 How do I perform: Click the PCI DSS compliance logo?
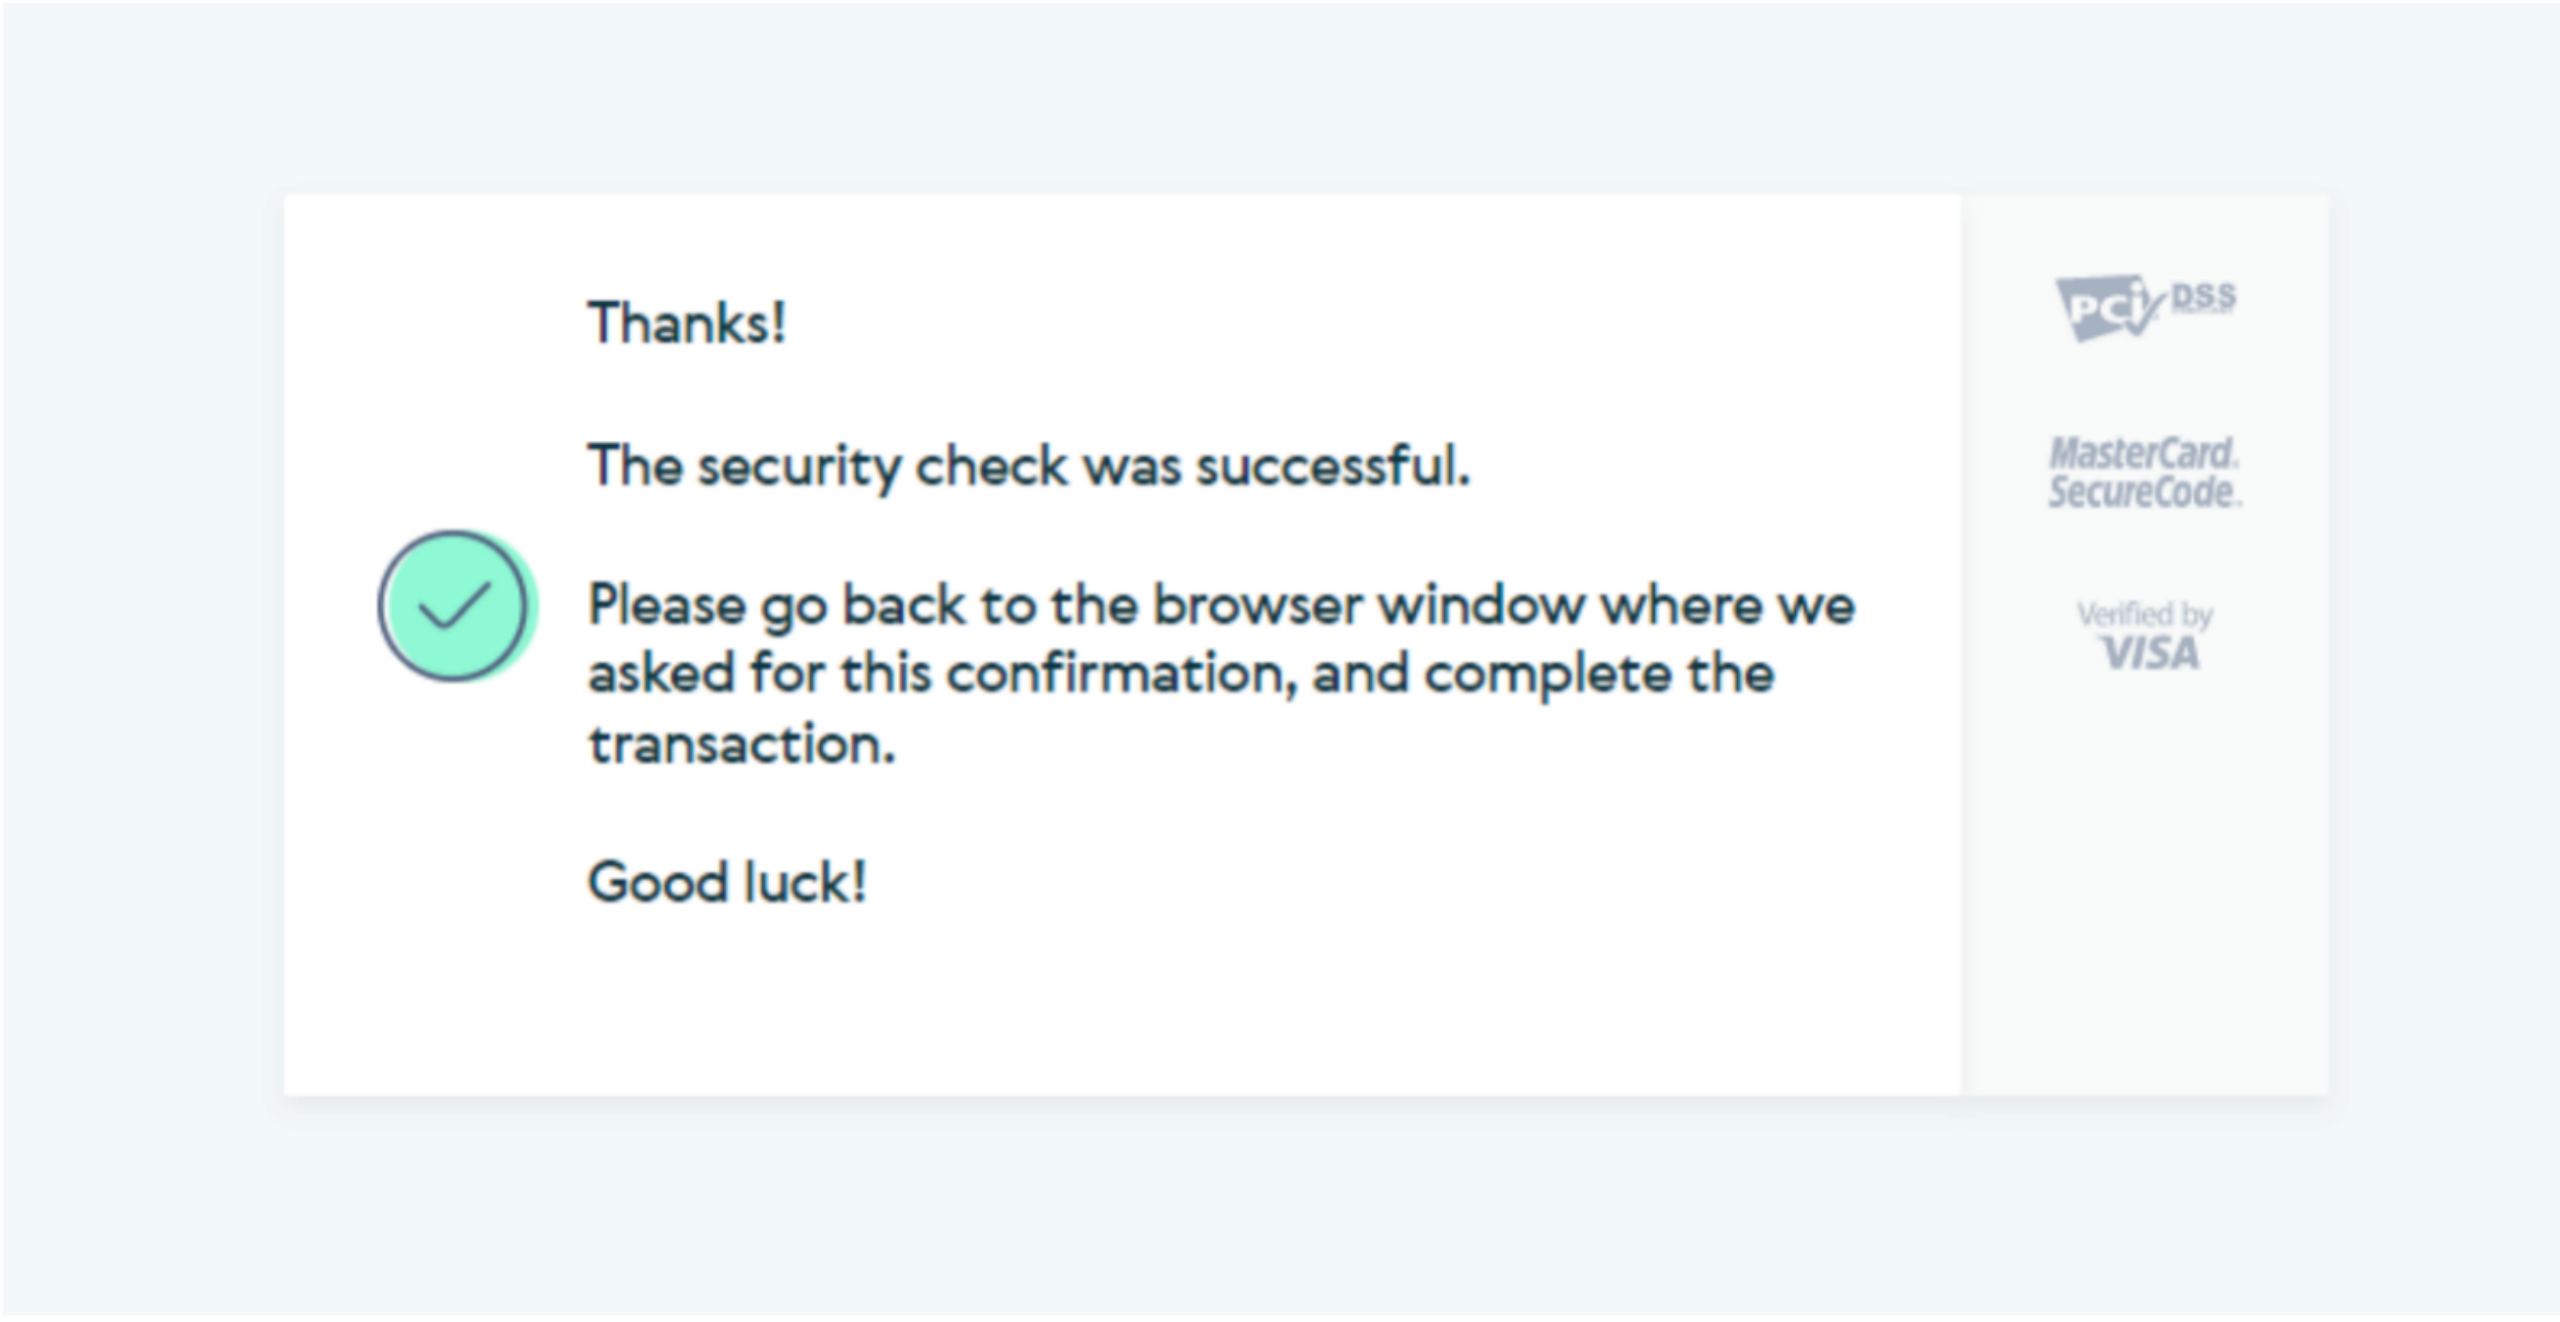pos(2143,307)
